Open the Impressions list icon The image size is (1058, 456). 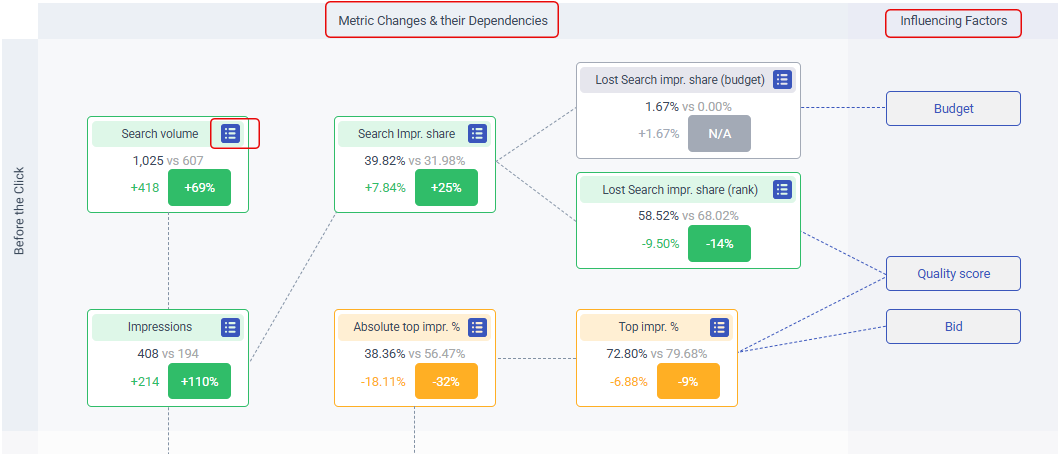pos(231,327)
